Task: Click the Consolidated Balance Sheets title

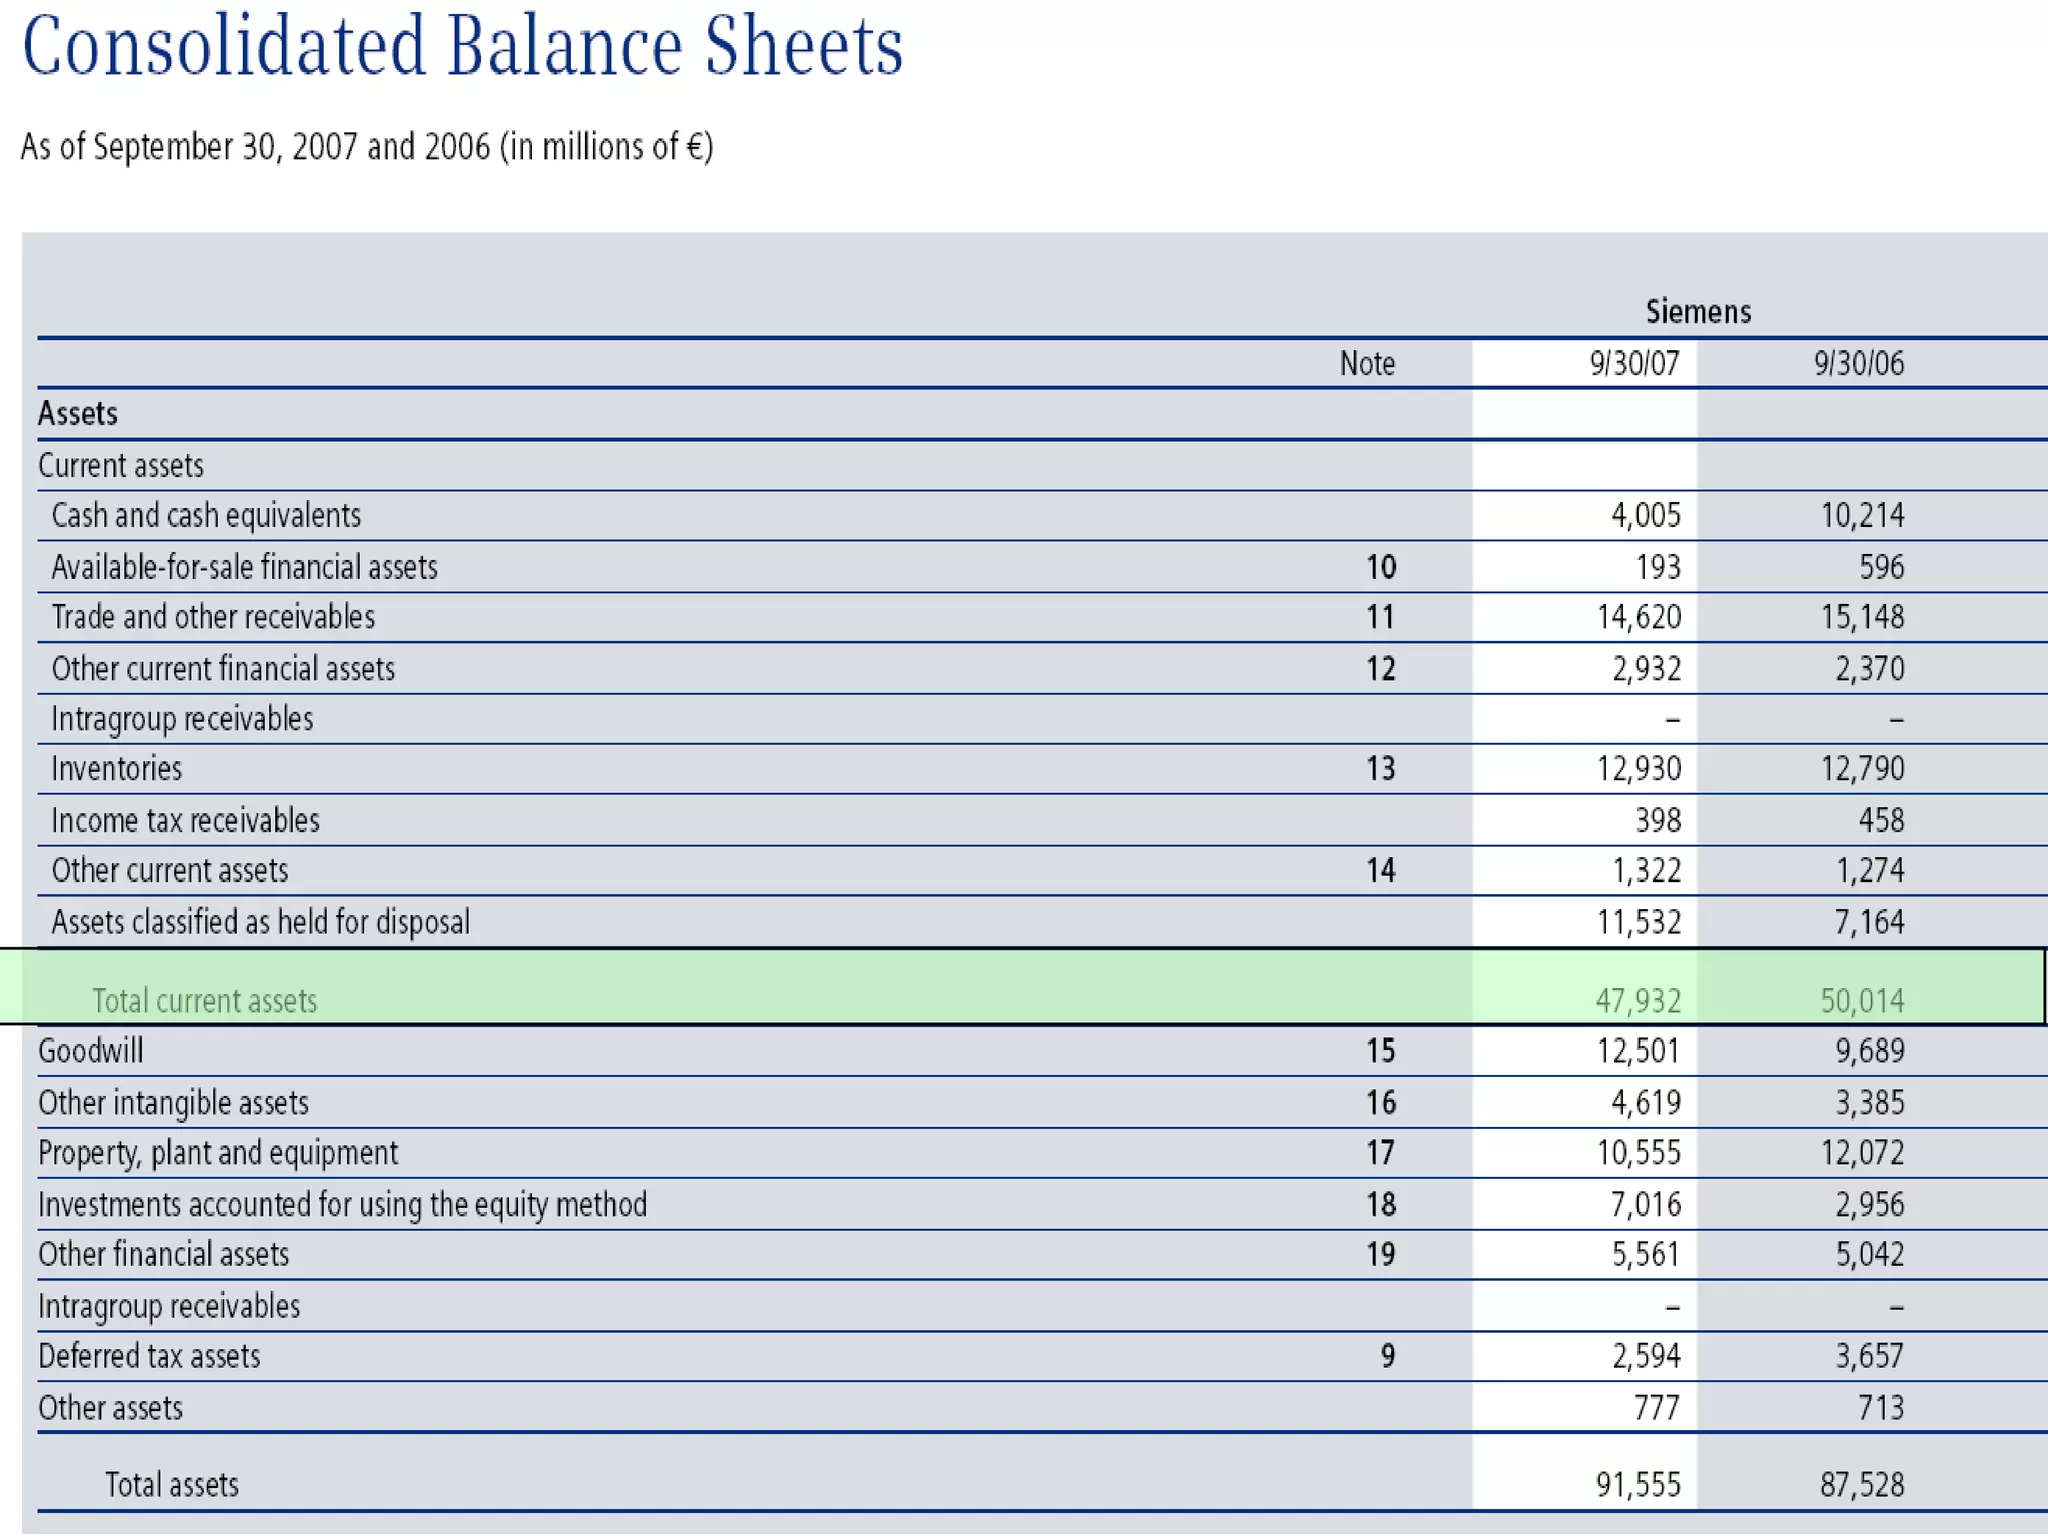Action: (x=462, y=47)
